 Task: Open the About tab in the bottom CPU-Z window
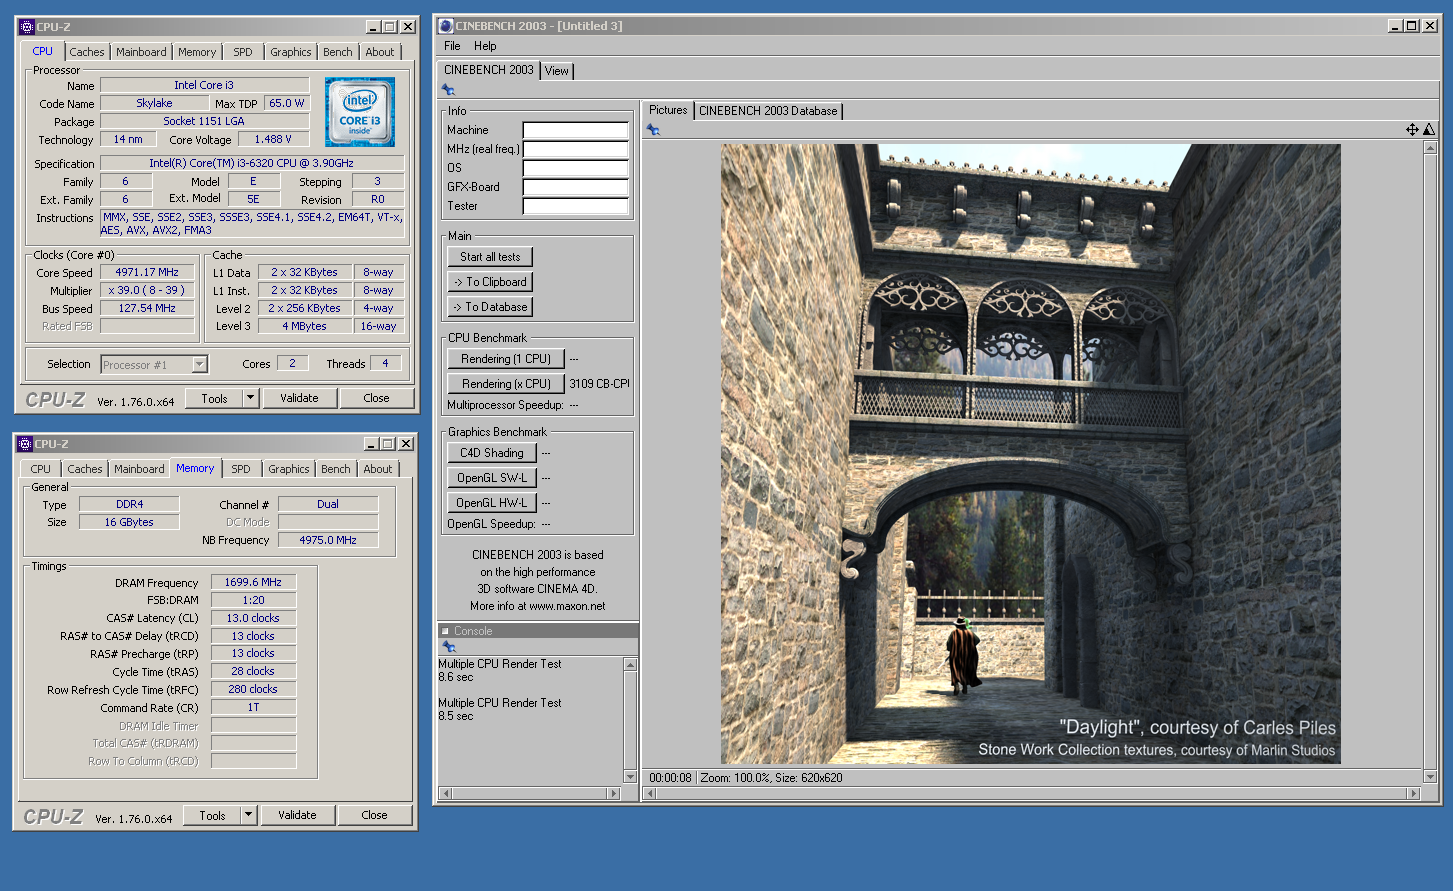coord(378,469)
